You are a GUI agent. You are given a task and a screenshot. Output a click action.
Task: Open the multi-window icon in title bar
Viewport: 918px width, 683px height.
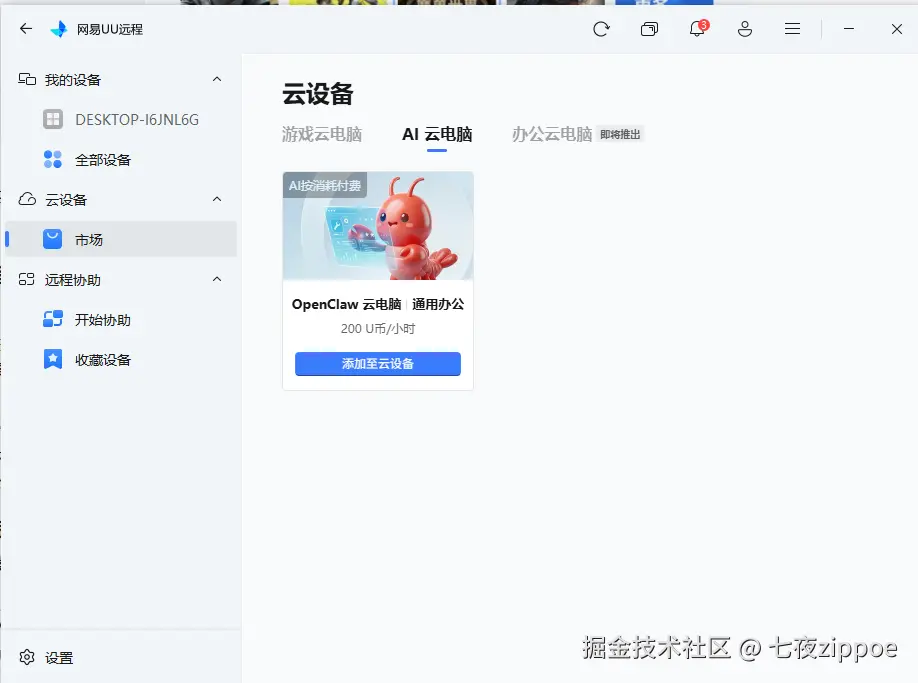(649, 29)
